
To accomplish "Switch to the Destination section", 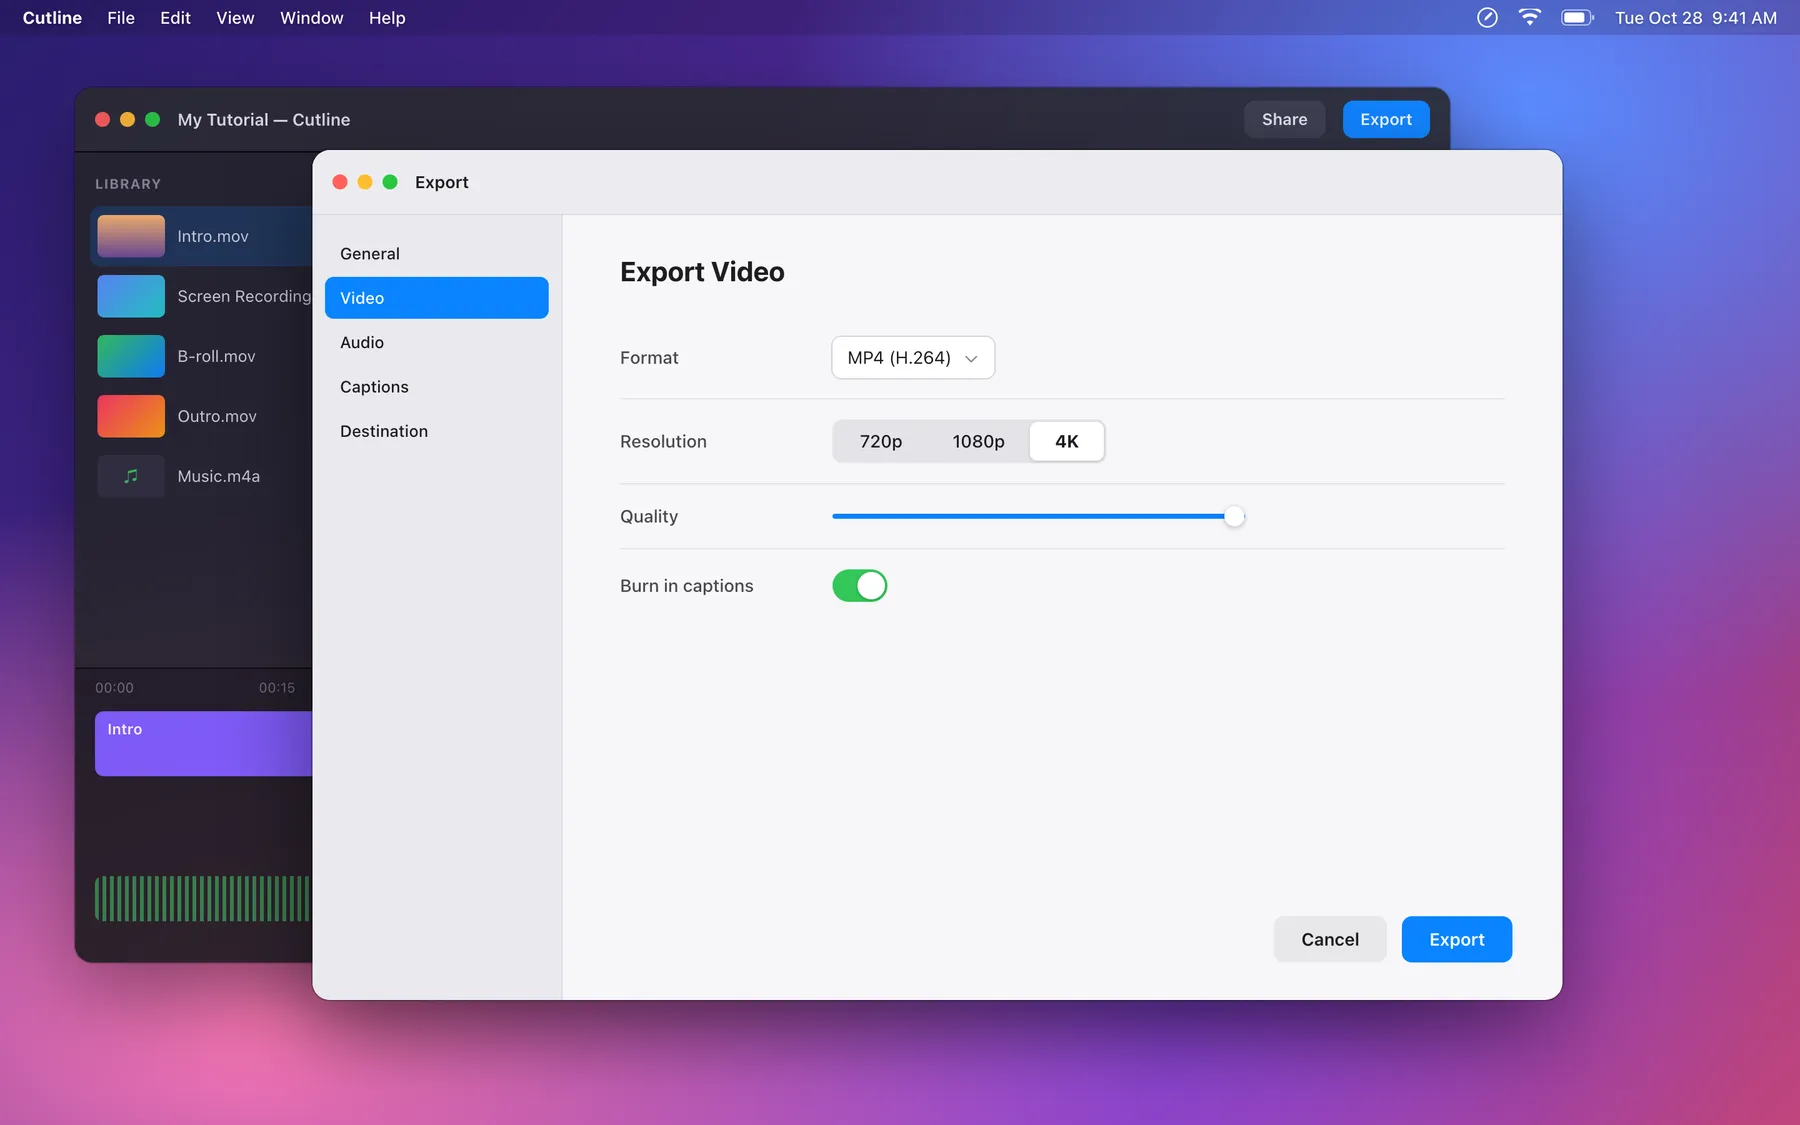I will point(436,431).
